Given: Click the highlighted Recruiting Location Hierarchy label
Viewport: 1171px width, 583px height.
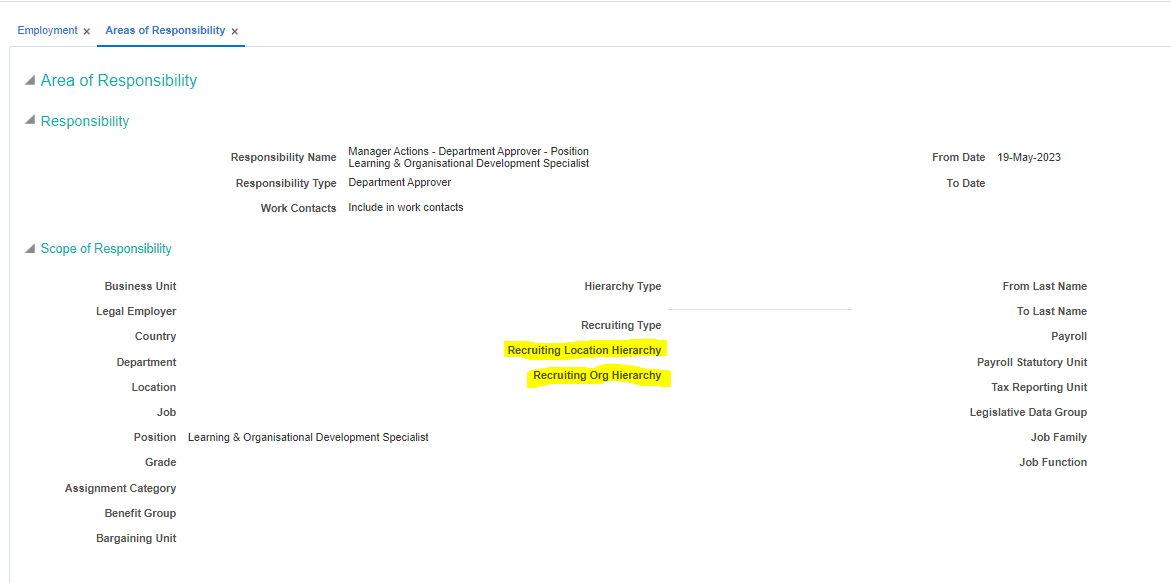Looking at the screenshot, I should [x=585, y=350].
